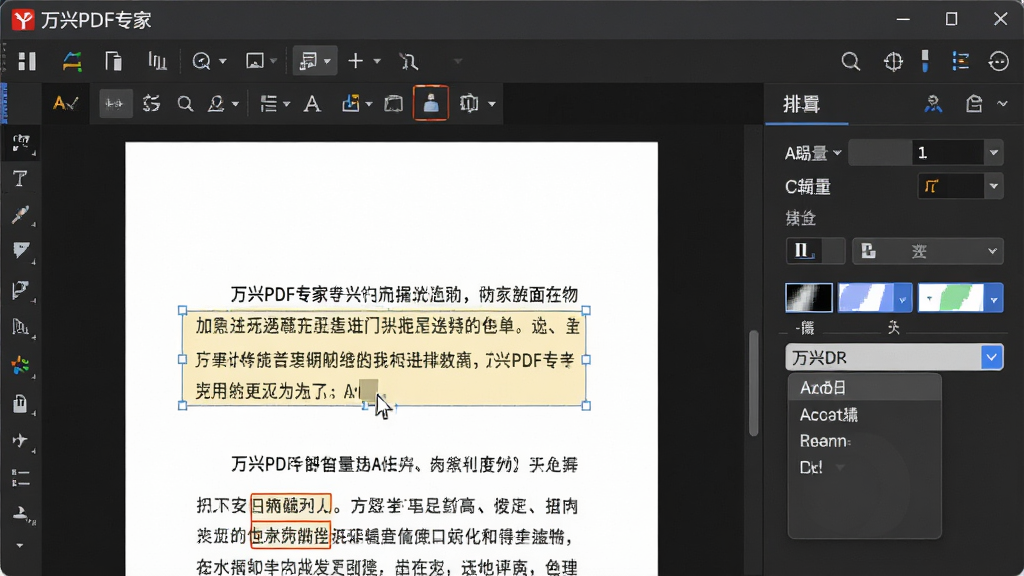
Task: Select the marquee selection tool in sidebar
Action: click(20, 142)
